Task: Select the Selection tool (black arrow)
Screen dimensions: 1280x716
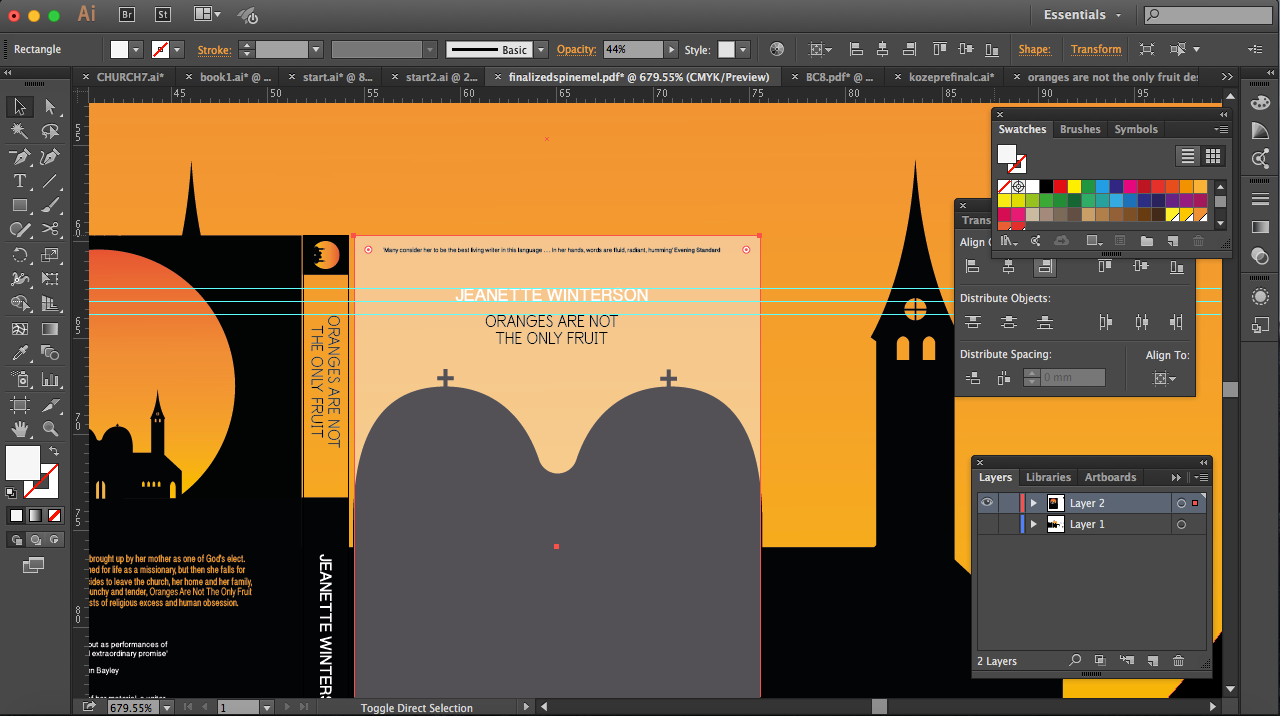Action: click(x=19, y=107)
